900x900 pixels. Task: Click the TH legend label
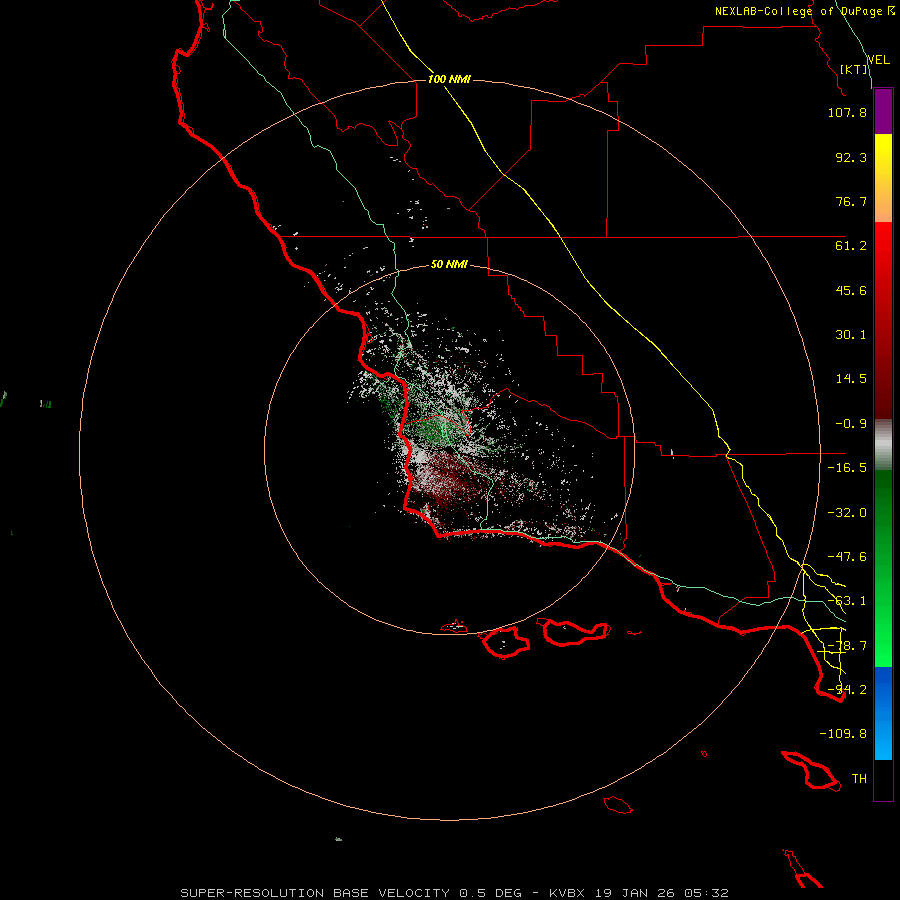coord(859,779)
